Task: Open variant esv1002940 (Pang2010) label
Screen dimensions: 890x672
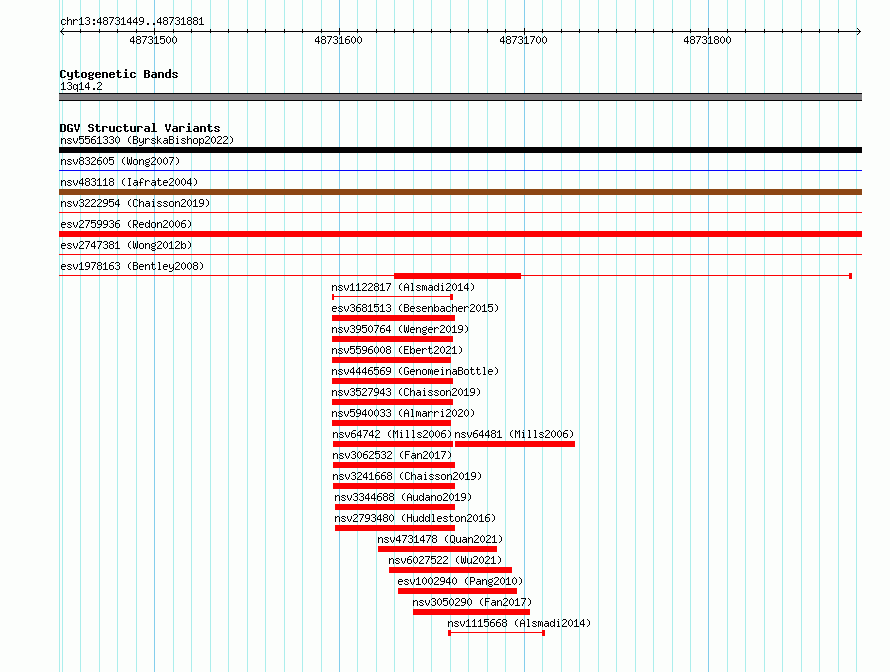Action: tap(460, 581)
